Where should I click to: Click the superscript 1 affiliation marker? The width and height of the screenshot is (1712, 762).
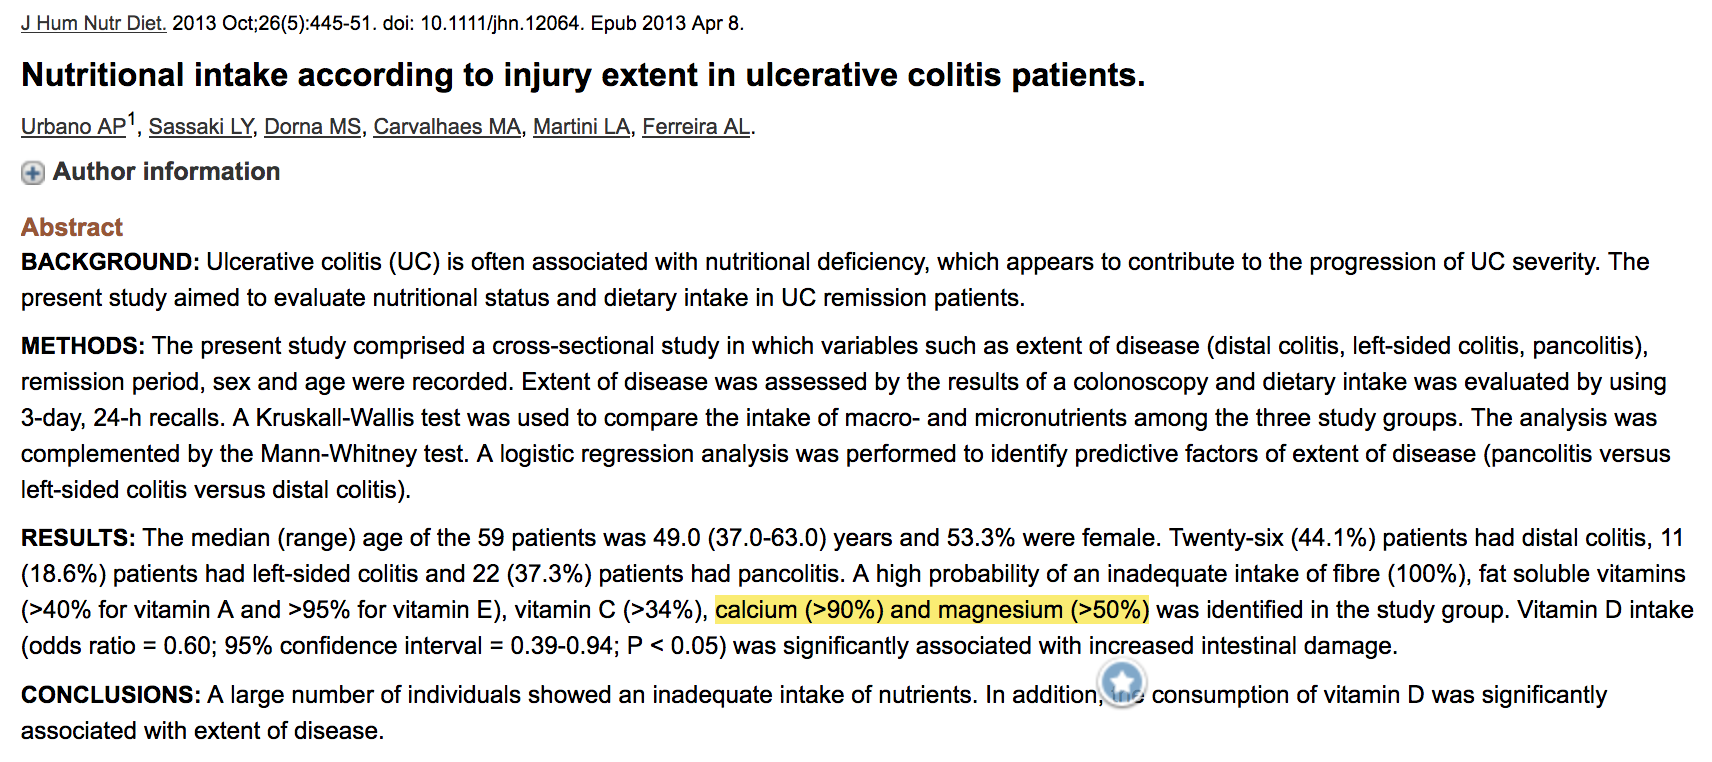[132, 119]
